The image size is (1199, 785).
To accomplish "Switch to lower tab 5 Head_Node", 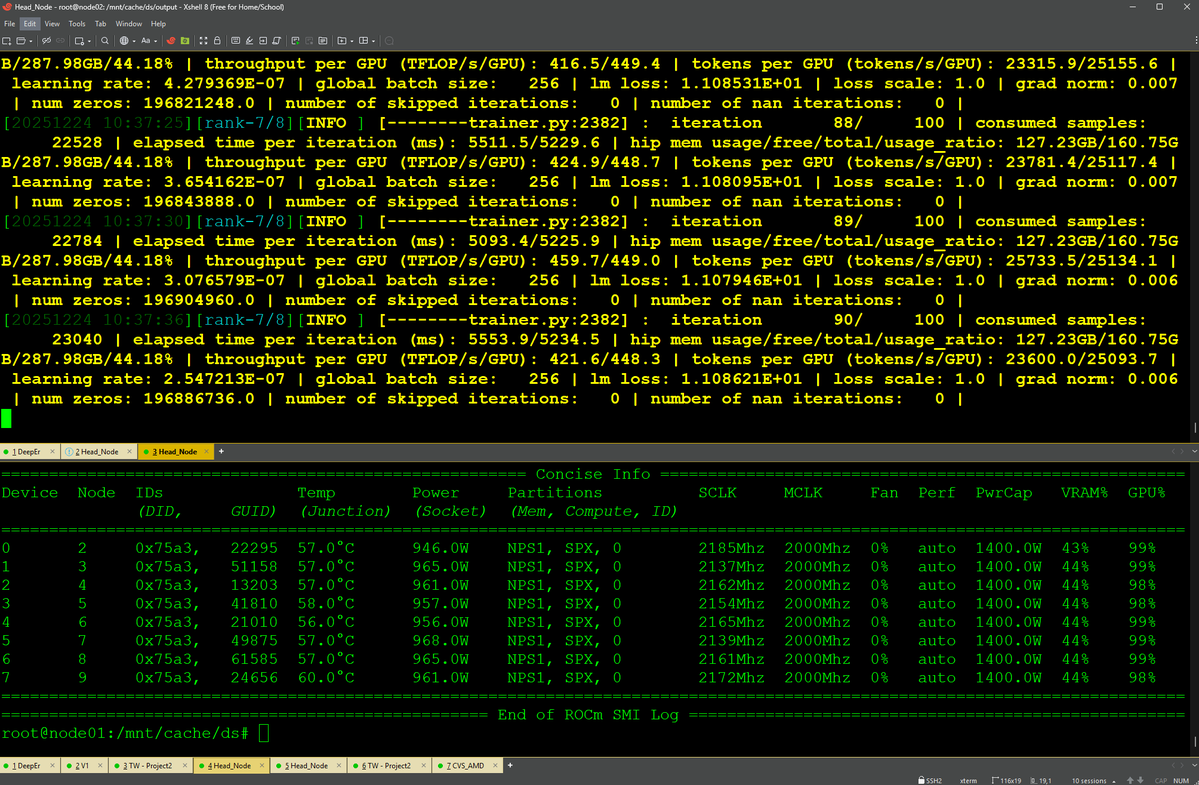I will 306,765.
